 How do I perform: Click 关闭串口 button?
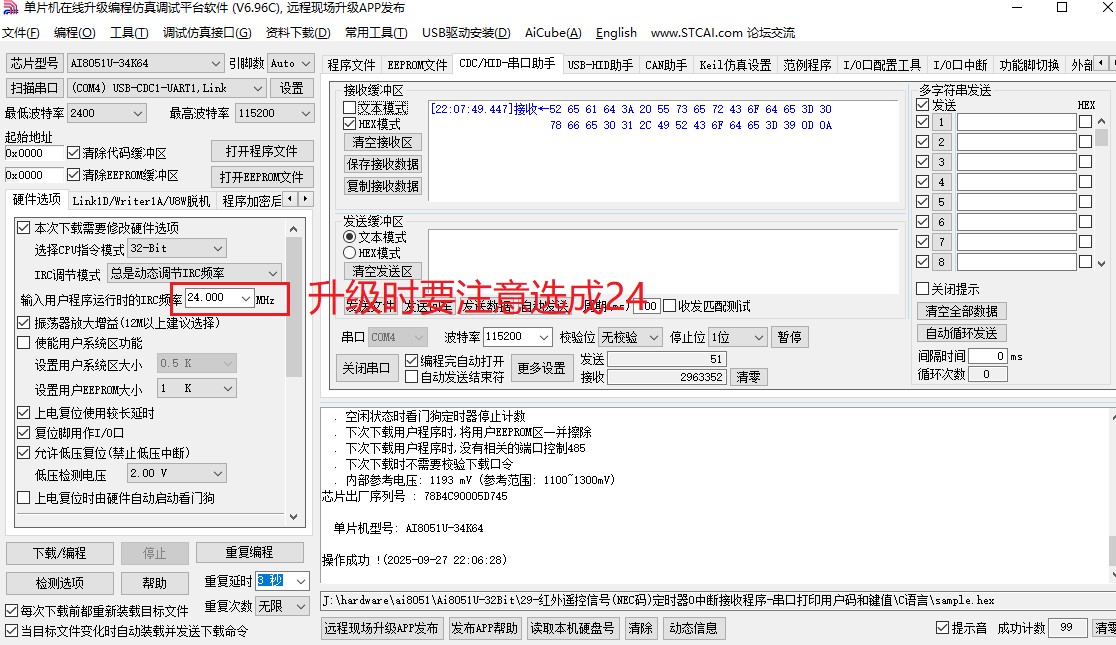tap(366, 368)
